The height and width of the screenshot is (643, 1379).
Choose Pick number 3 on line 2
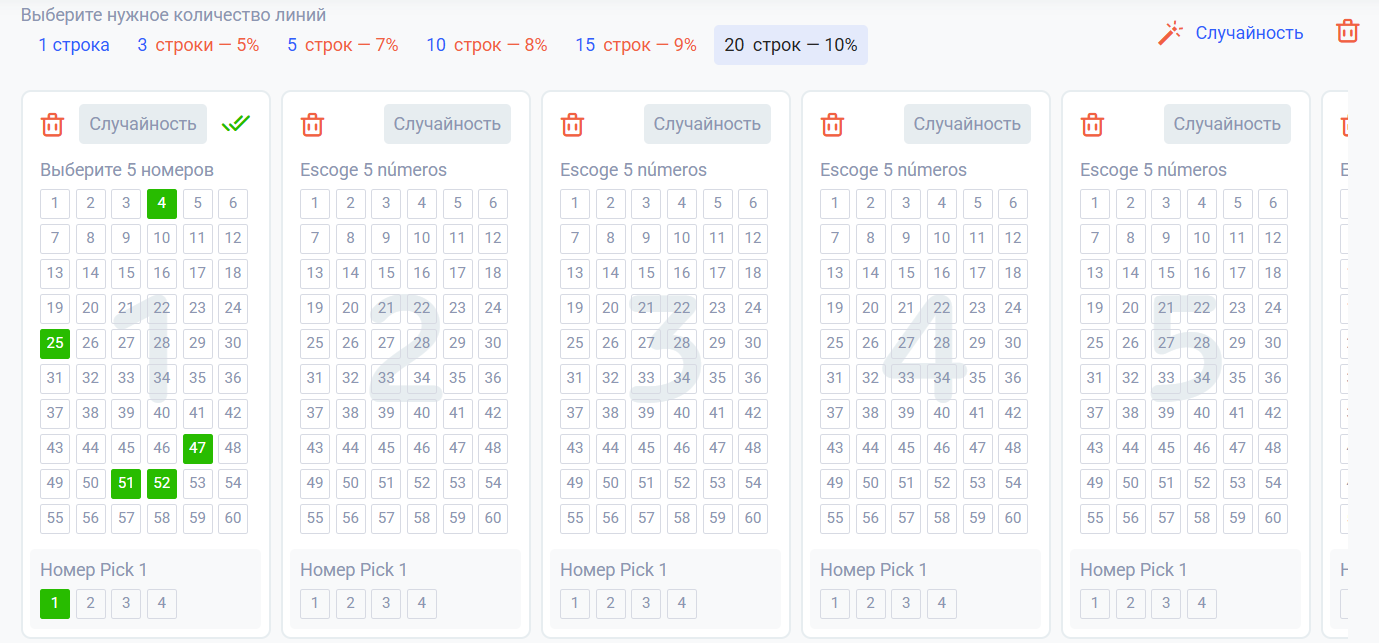pos(386,603)
